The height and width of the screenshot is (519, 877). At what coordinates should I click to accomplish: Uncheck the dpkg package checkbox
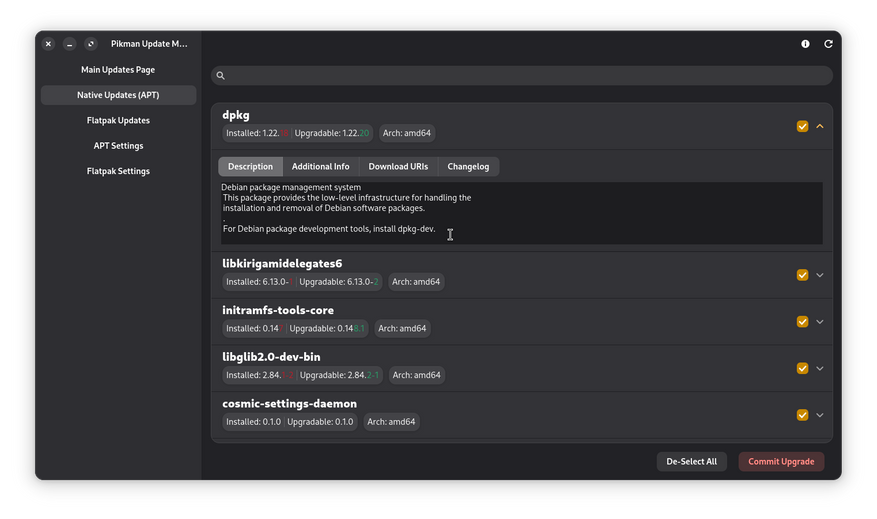coord(802,126)
